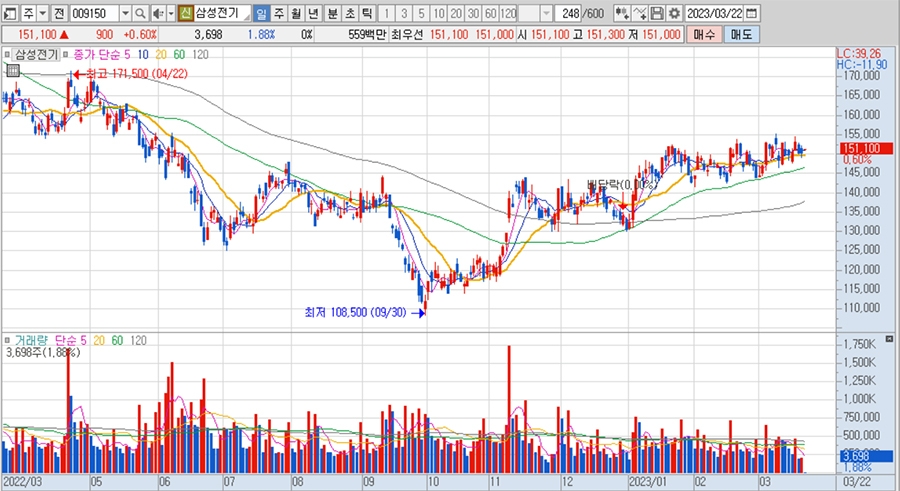The width and height of the screenshot is (900, 491).
Task: Select the 일 daily chart period
Action: 261,13
